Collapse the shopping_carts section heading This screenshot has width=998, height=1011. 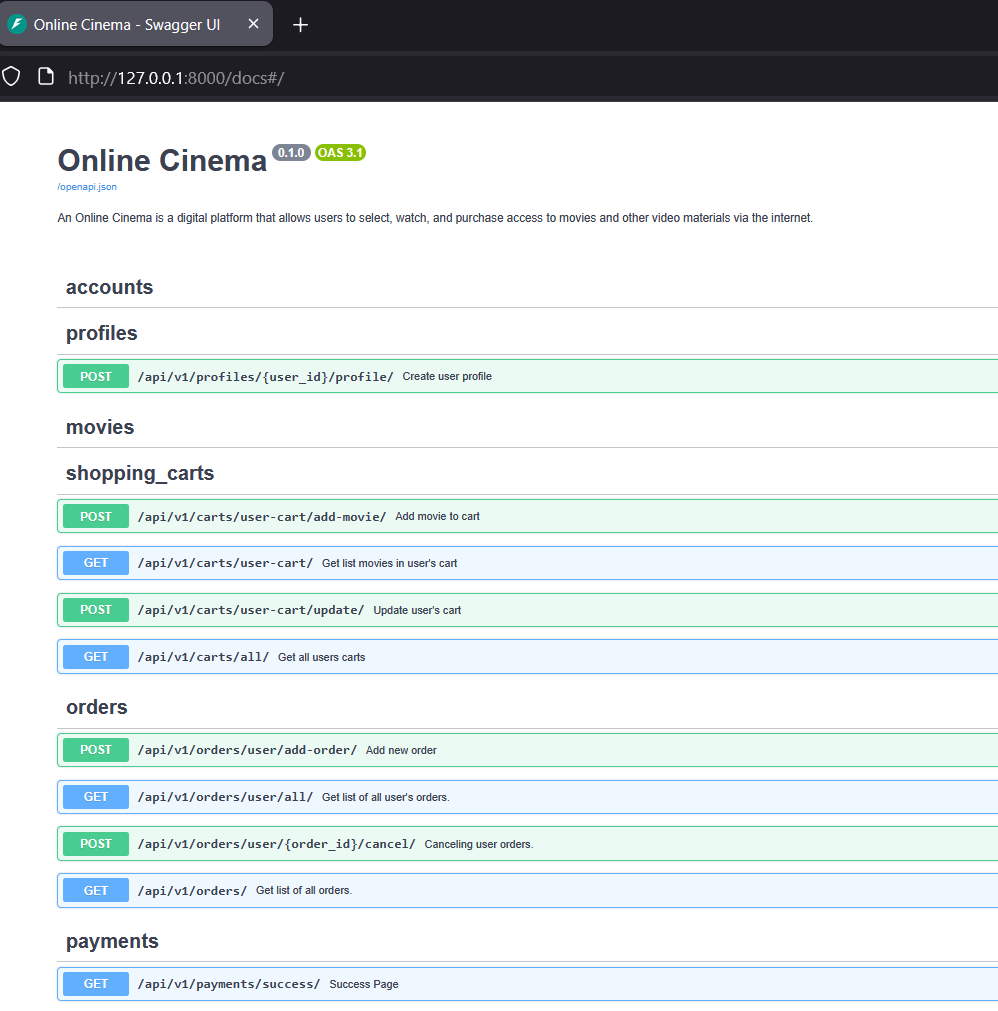point(140,473)
